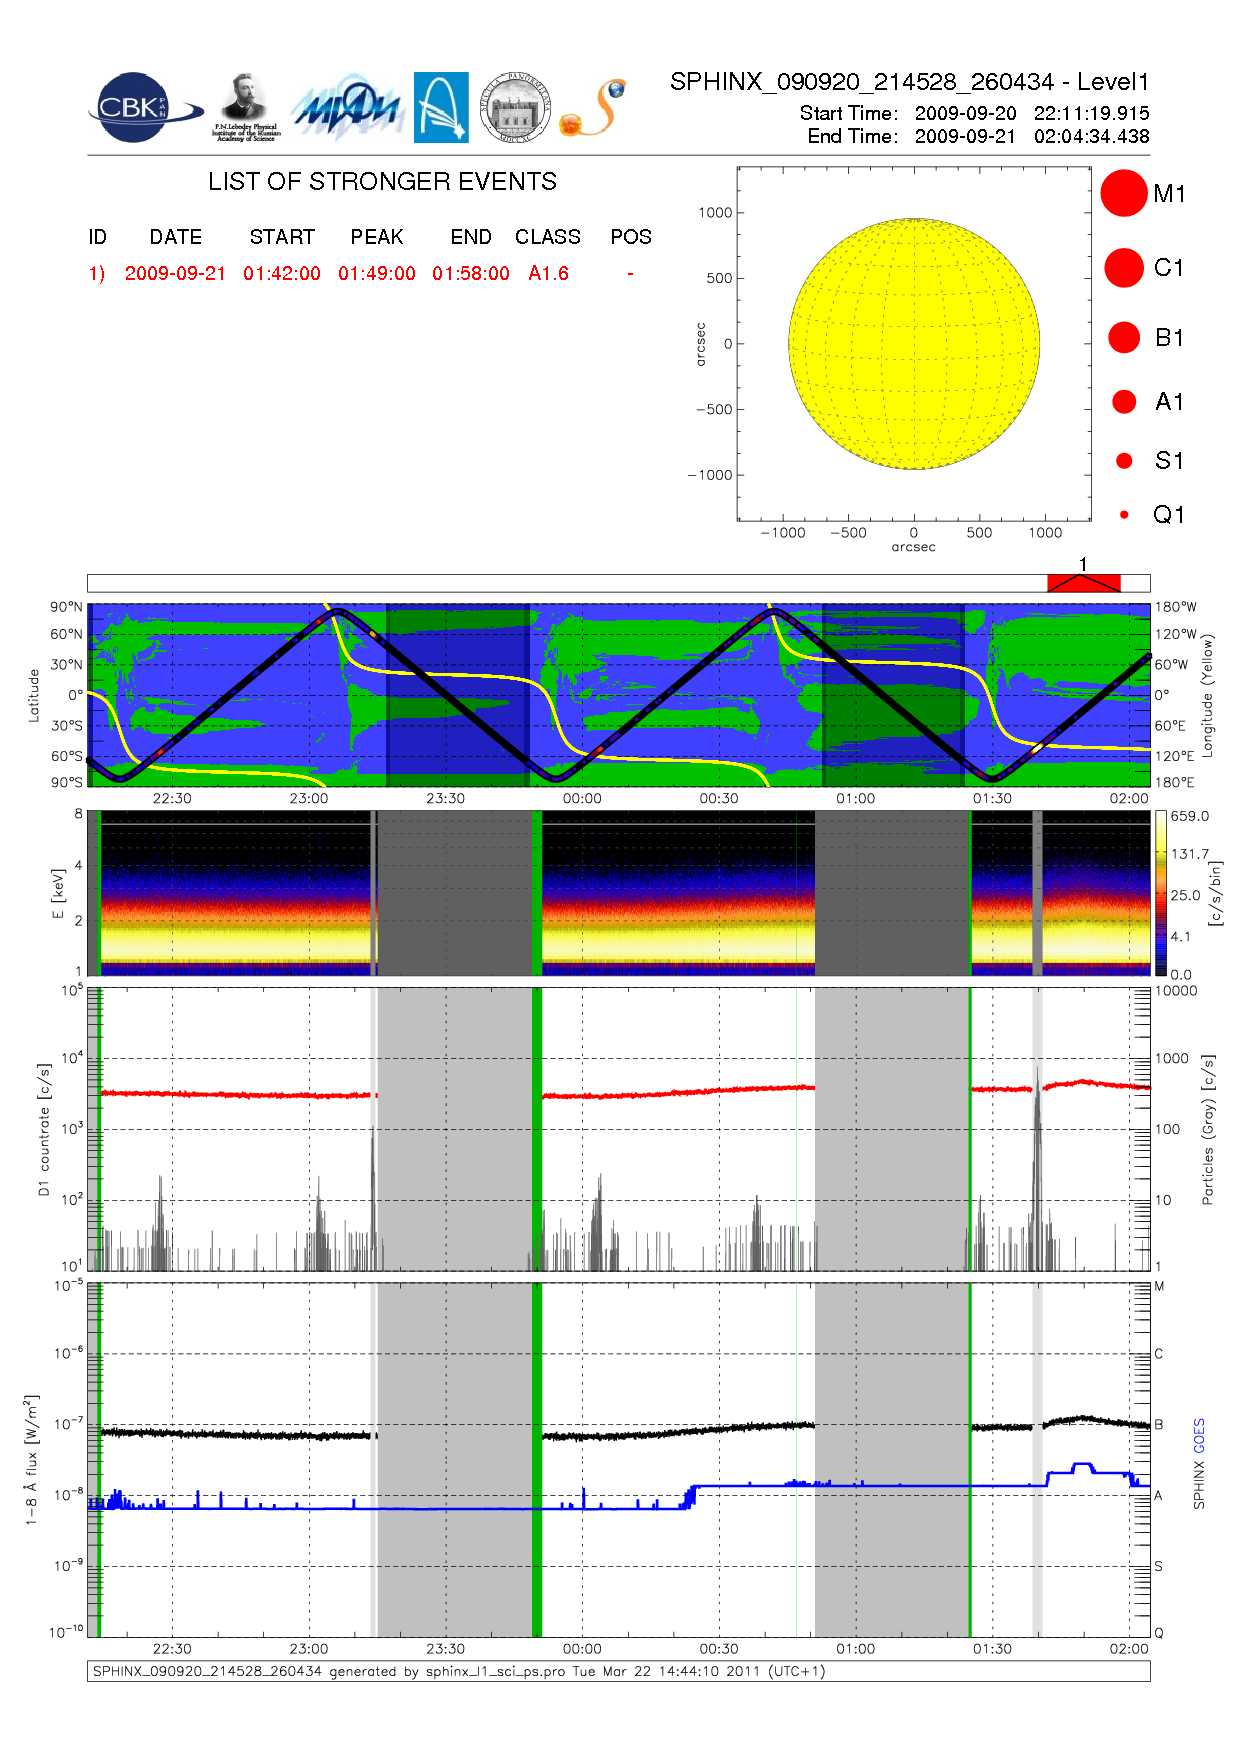This screenshot has width=1240, height=1754.
Task: Click the red event 1 marker bar
Action: click(x=1083, y=583)
